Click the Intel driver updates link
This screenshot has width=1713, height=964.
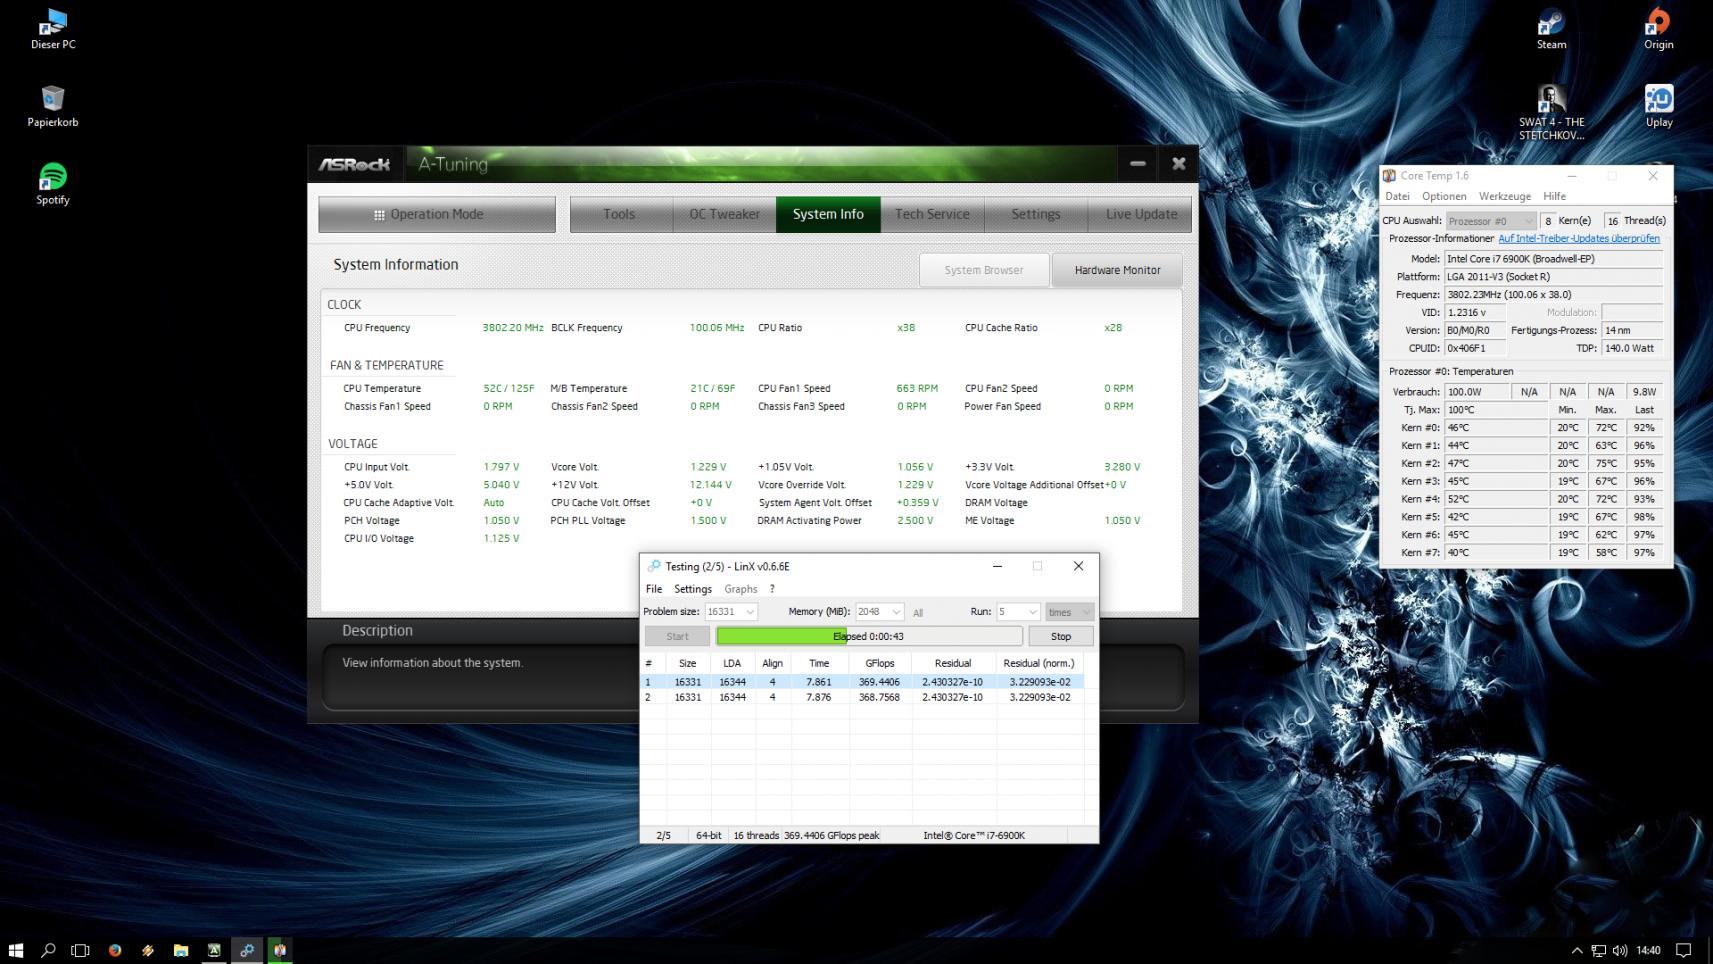coord(1579,239)
